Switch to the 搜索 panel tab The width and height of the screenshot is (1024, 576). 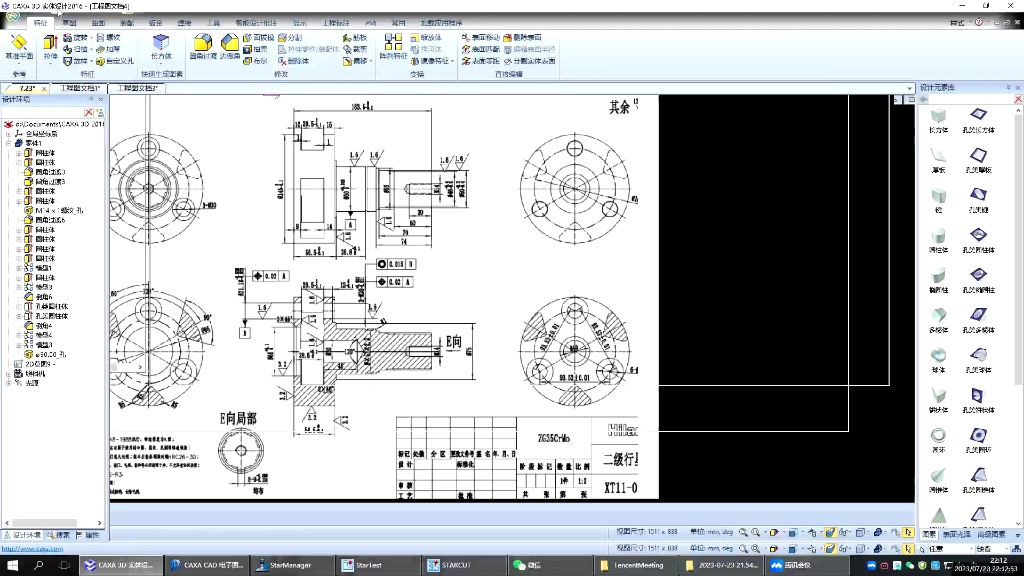click(58, 535)
